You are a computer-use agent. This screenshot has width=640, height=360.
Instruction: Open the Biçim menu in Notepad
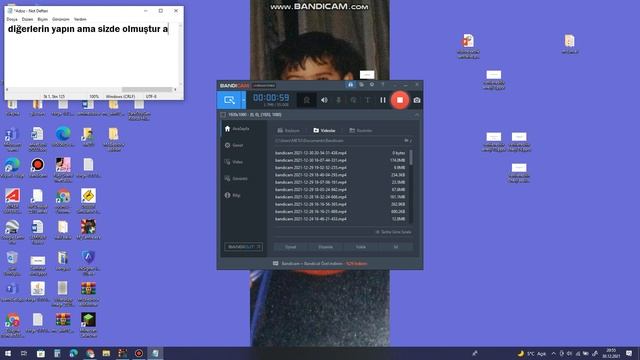(x=42, y=19)
